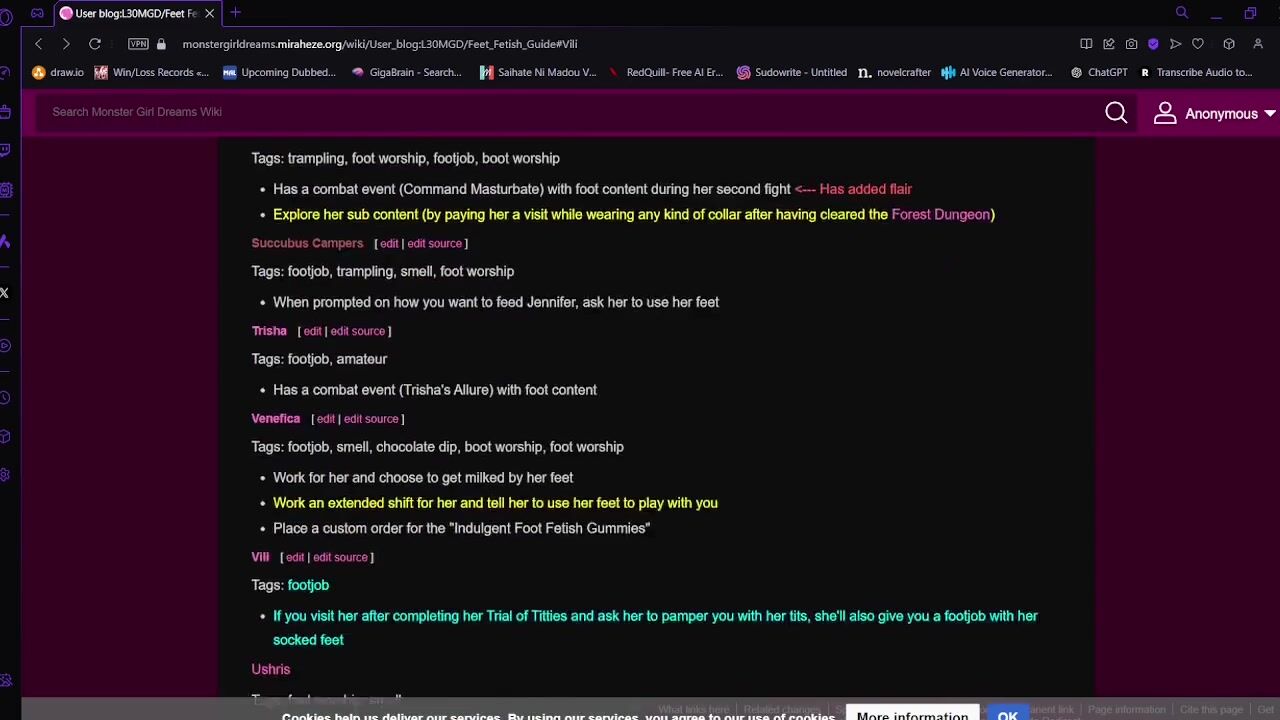
Task: Focus the Search Monster Girl Dreams Wiki field
Action: click(570, 112)
